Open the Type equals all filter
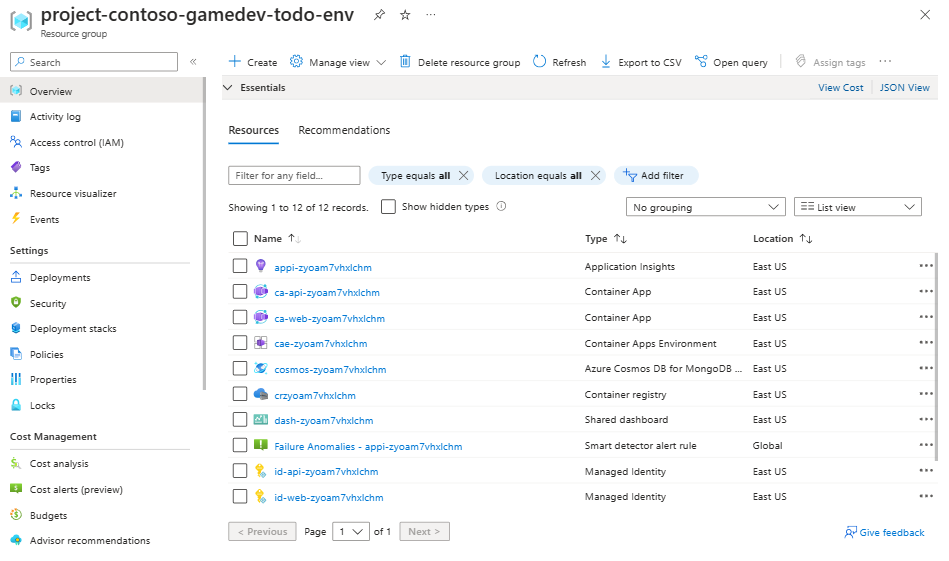 tap(415, 176)
